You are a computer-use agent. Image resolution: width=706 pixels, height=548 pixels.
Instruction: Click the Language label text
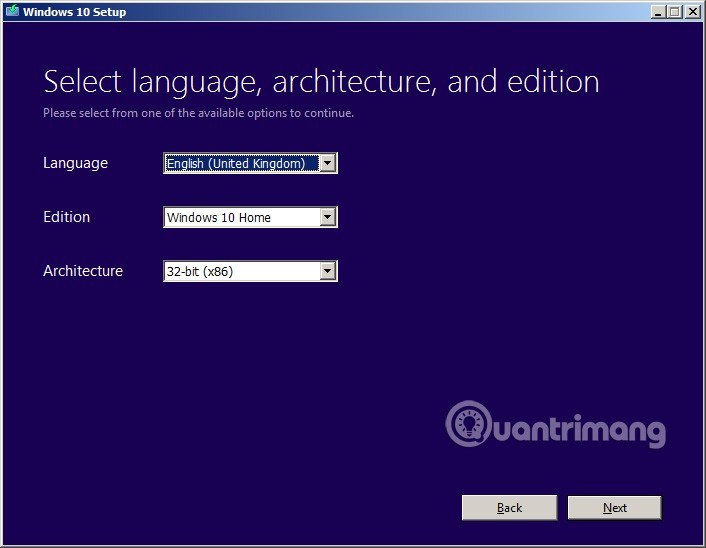click(x=76, y=163)
